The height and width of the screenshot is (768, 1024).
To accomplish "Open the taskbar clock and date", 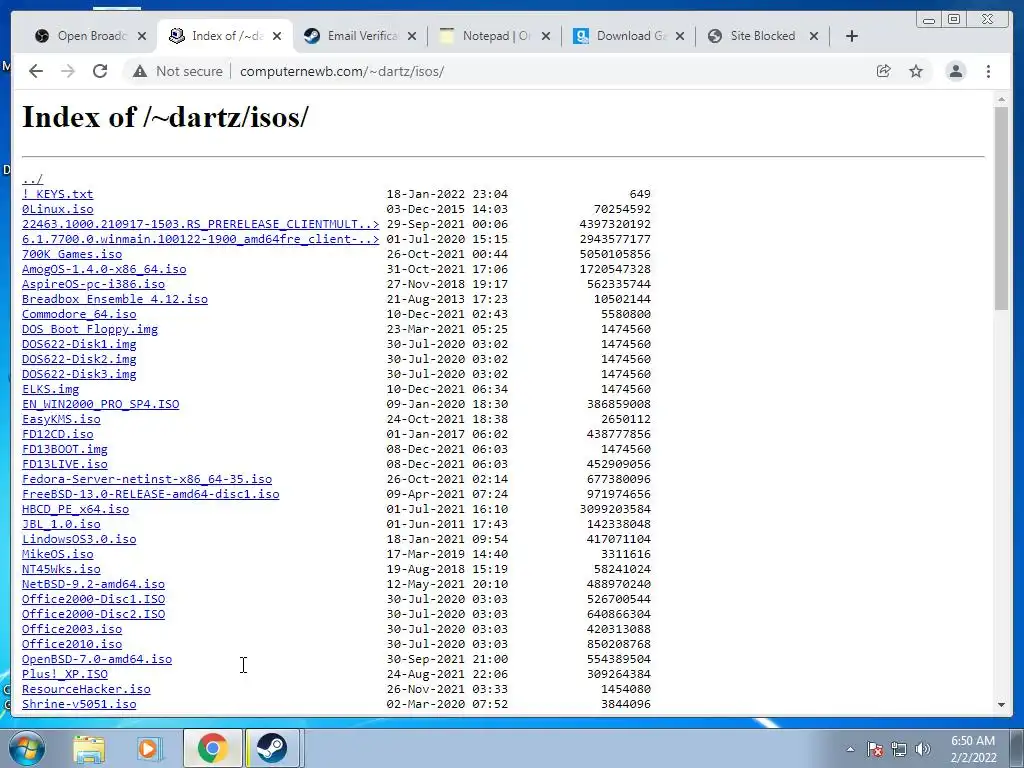I will pyautogui.click(x=973, y=749).
